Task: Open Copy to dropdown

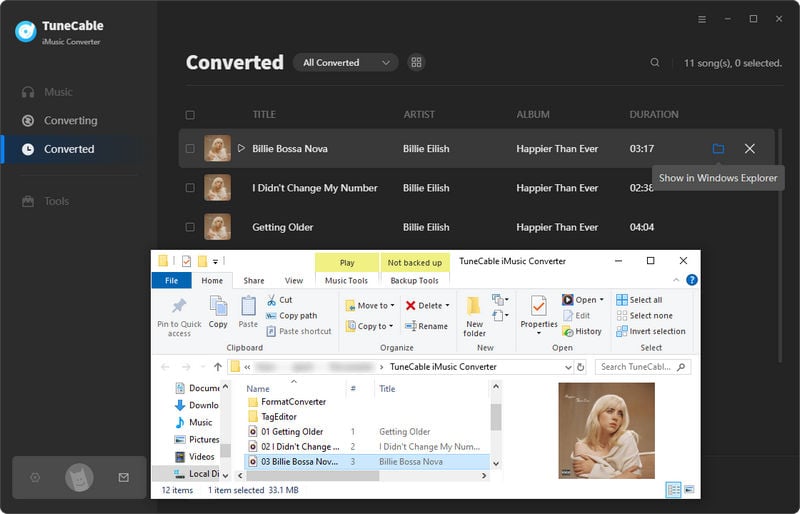Action: coord(369,326)
